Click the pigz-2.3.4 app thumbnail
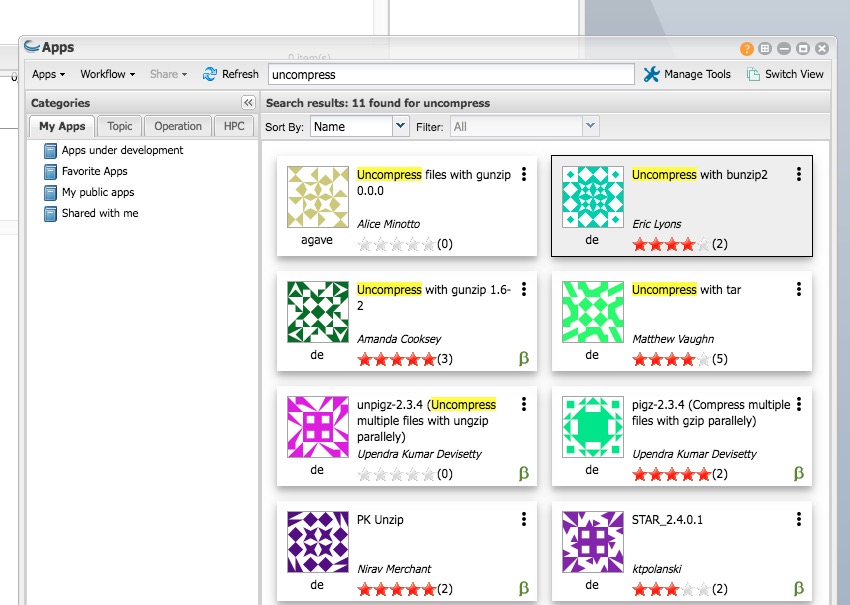Screen dimensions: 850x605 pos(593,427)
